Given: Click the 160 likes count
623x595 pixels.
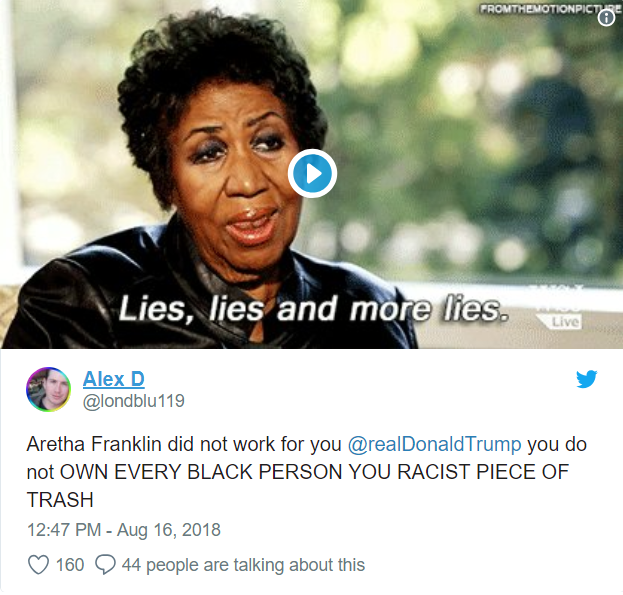Looking at the screenshot, I should (x=70, y=565).
